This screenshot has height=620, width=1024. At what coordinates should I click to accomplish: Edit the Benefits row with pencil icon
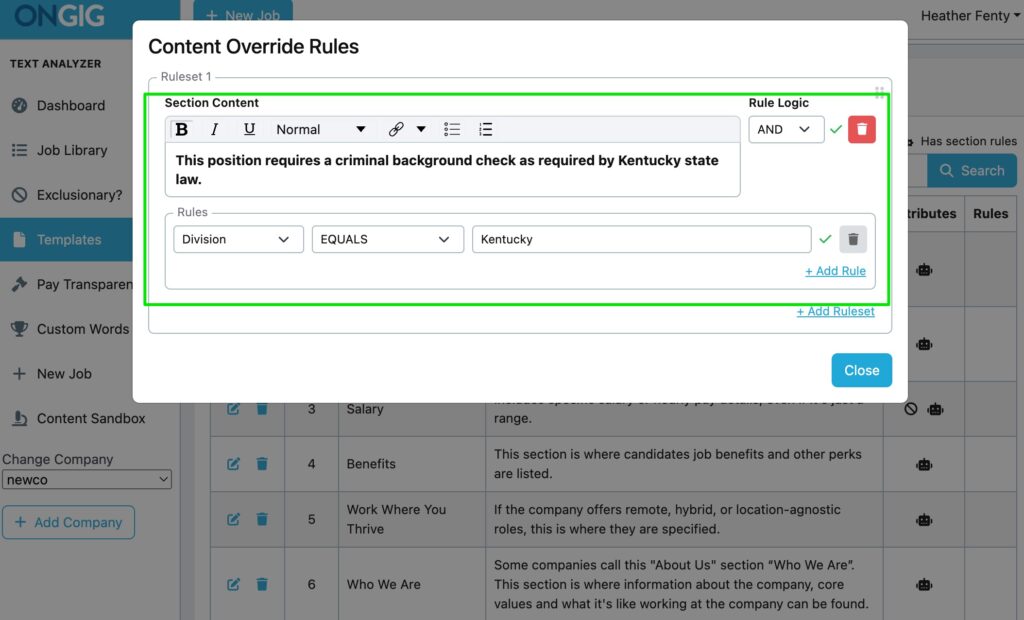pos(234,464)
